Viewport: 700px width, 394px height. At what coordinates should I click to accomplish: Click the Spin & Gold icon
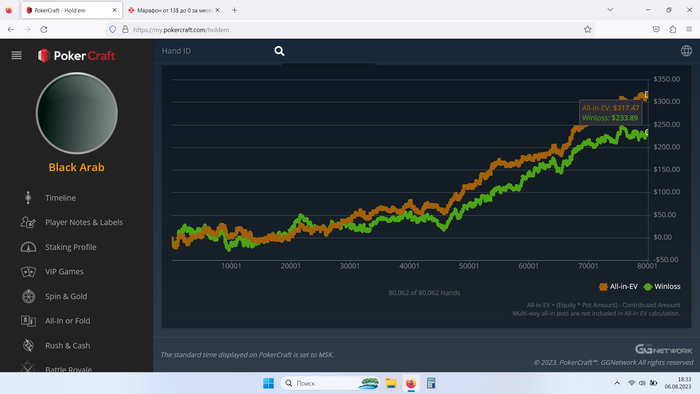click(28, 296)
